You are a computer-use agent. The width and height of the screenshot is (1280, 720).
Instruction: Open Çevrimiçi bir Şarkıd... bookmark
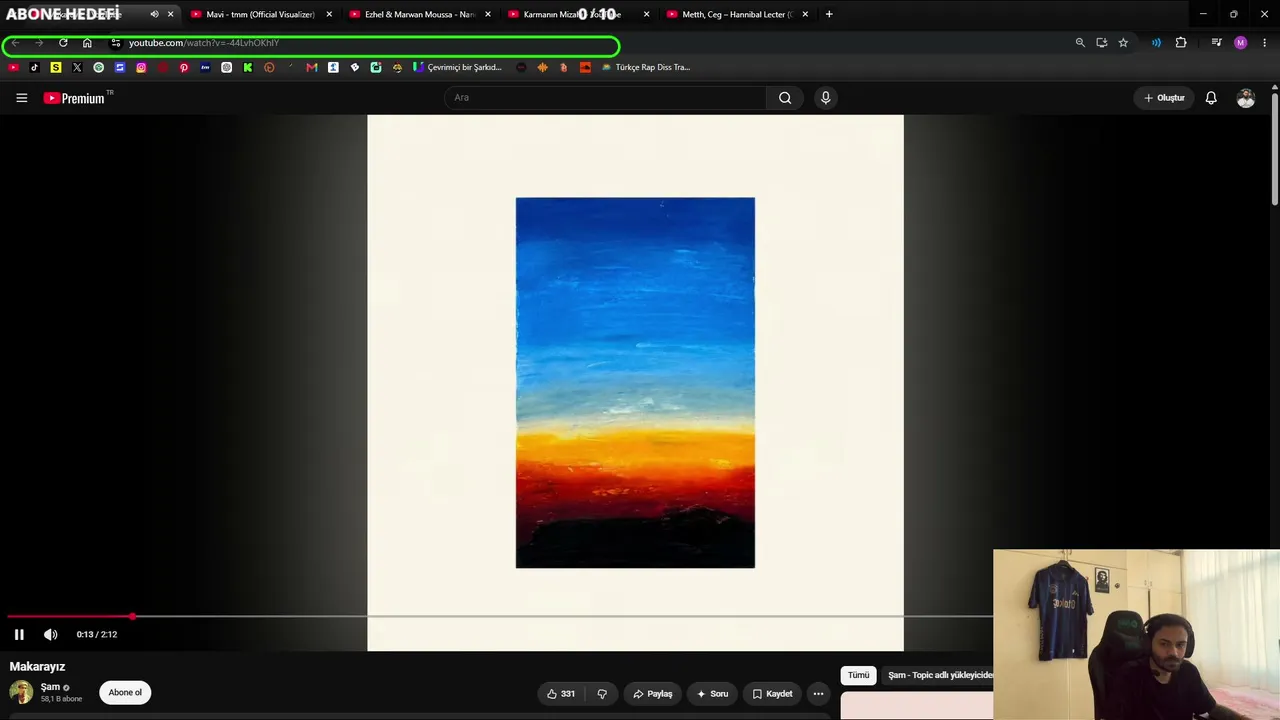coord(457,67)
